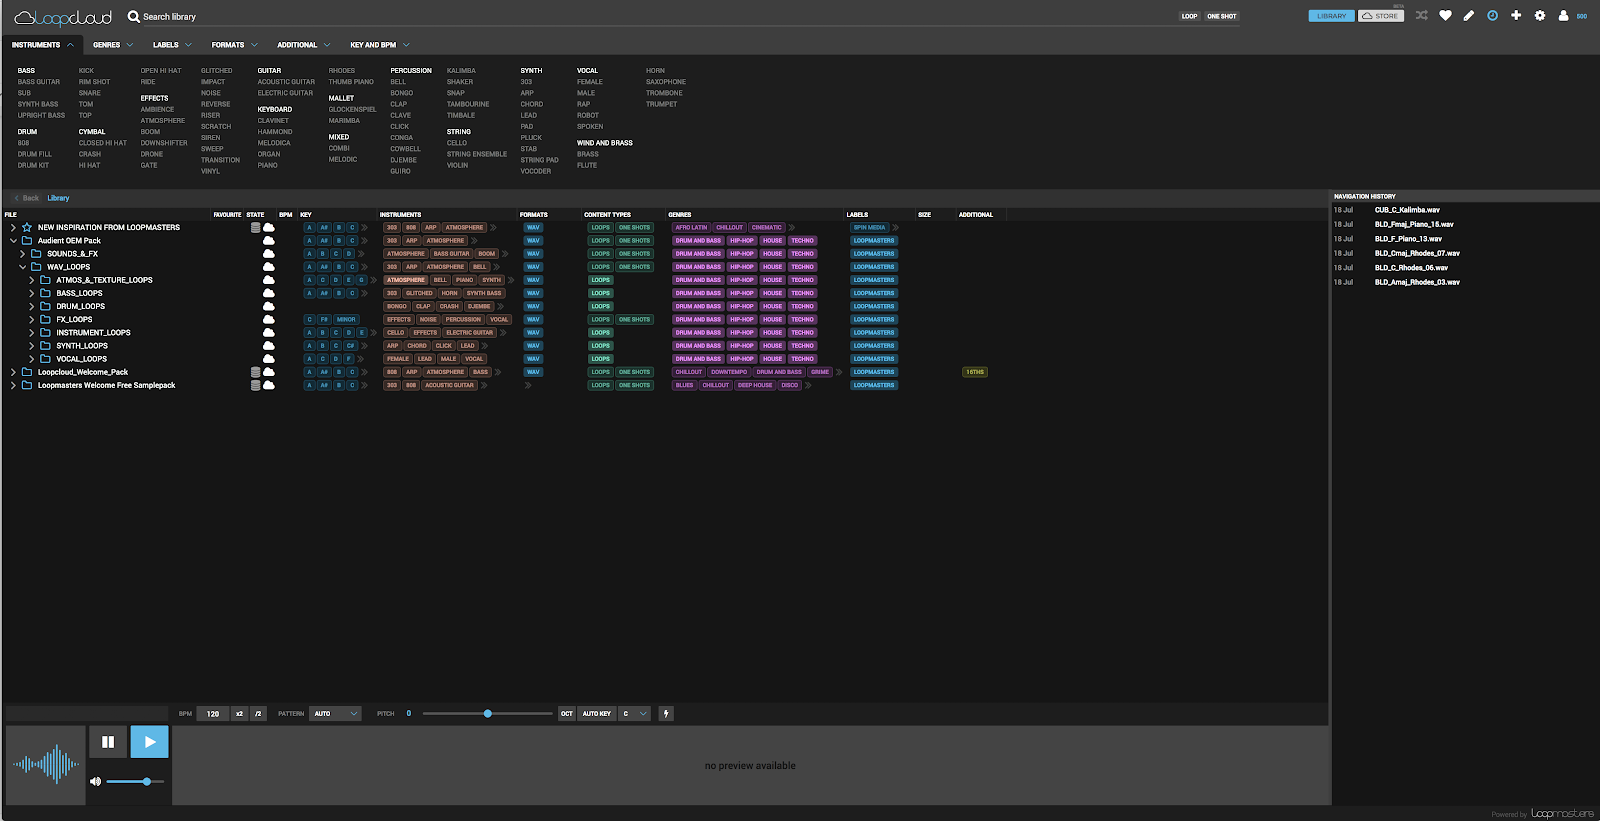1600x821 pixels.
Task: Click the BPM 120 input field
Action: click(x=212, y=714)
